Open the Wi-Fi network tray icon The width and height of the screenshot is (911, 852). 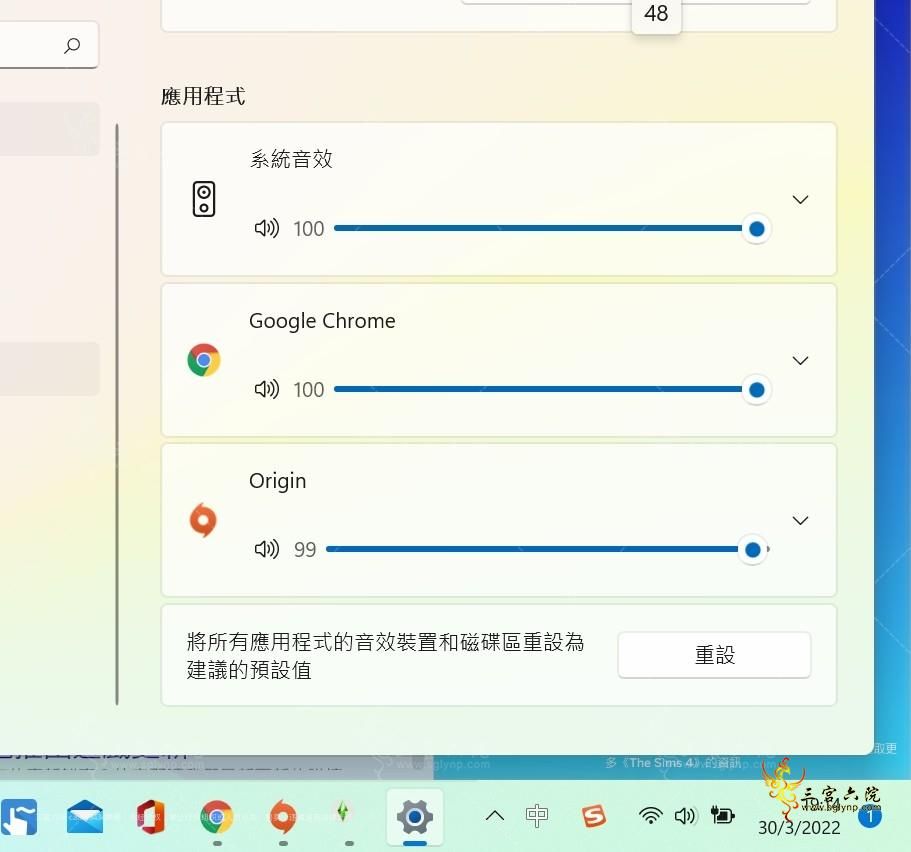tap(651, 816)
